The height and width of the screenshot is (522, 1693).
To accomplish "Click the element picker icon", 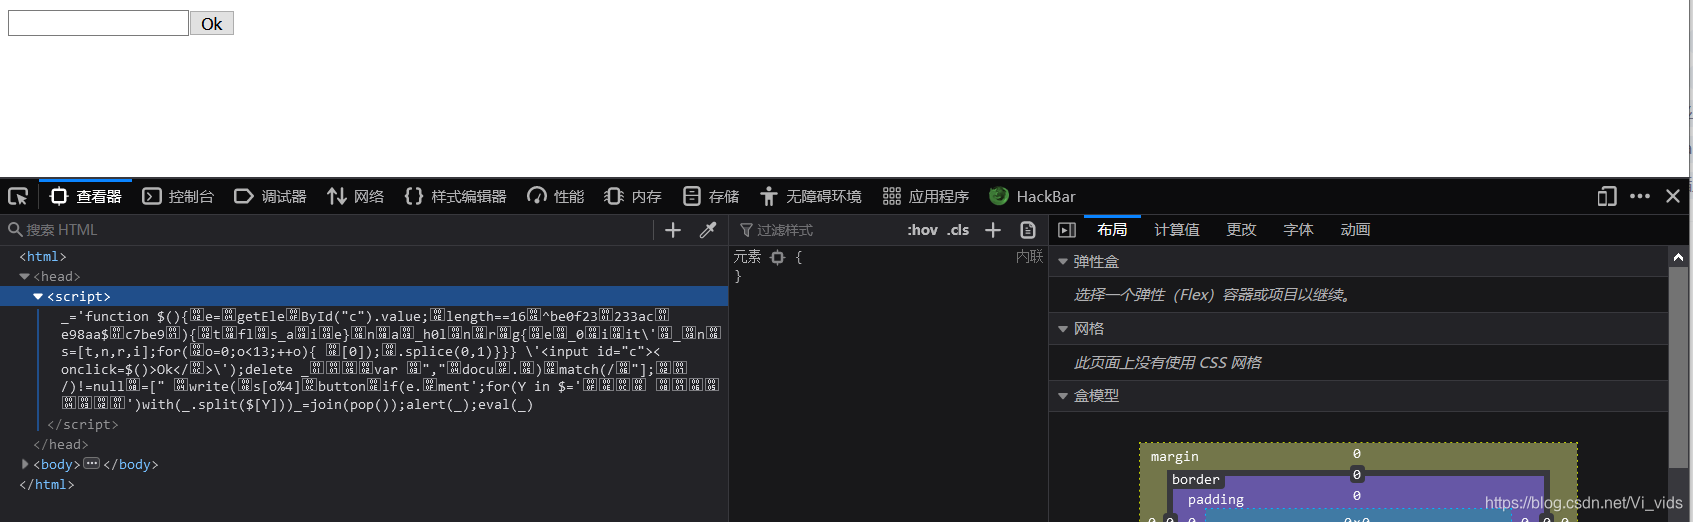I will pos(18,196).
